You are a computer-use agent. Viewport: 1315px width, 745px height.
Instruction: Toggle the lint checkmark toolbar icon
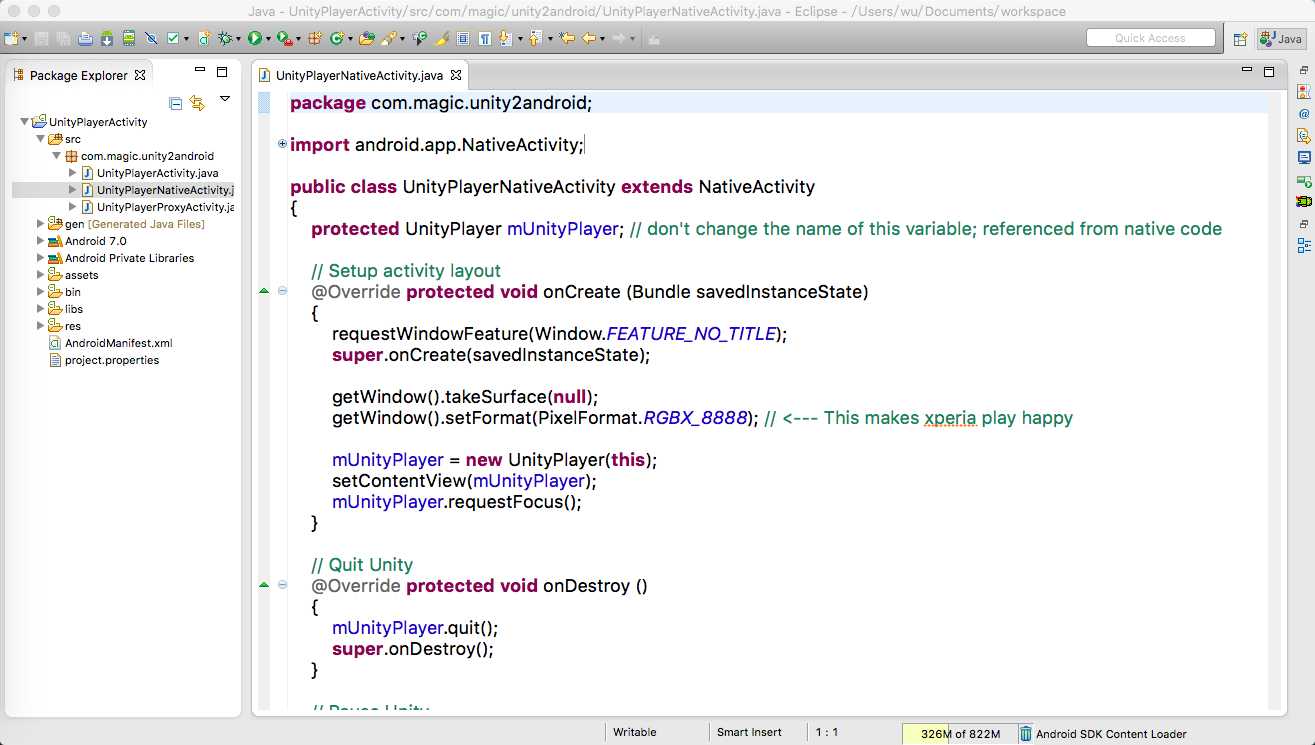click(x=172, y=38)
